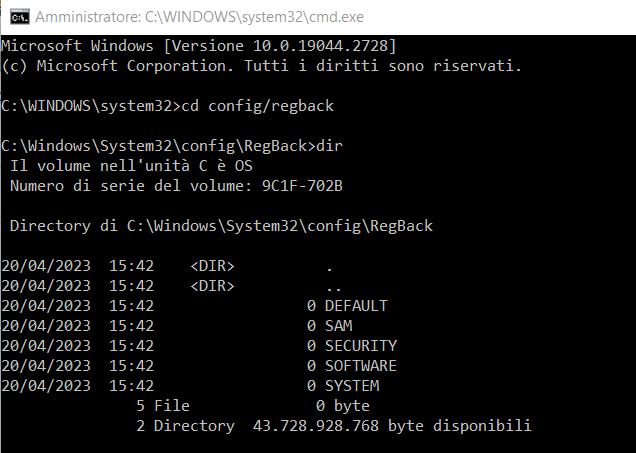
Task: Click the free space value 43.728.928.768 byte
Action: point(338,426)
